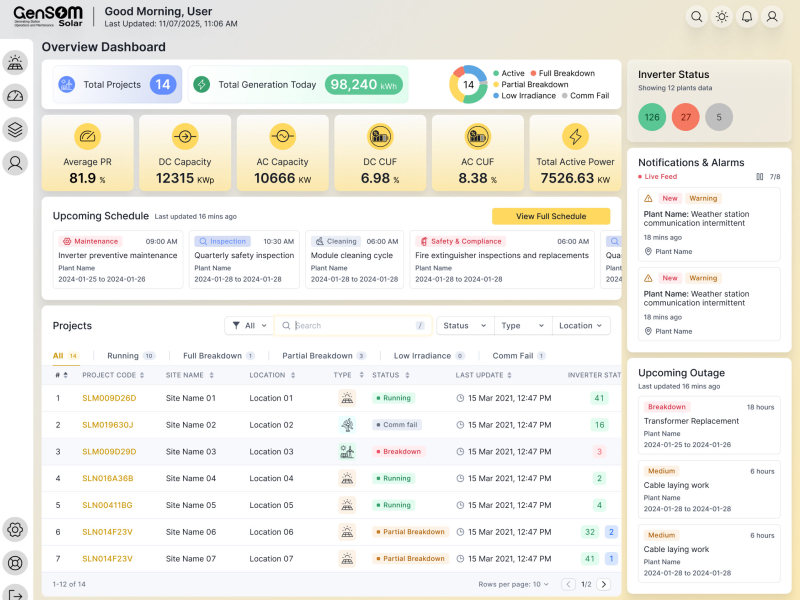Open Inverter preventive maintenance schedule card
Image resolution: width=800 pixels, height=600 pixels.
click(x=118, y=260)
